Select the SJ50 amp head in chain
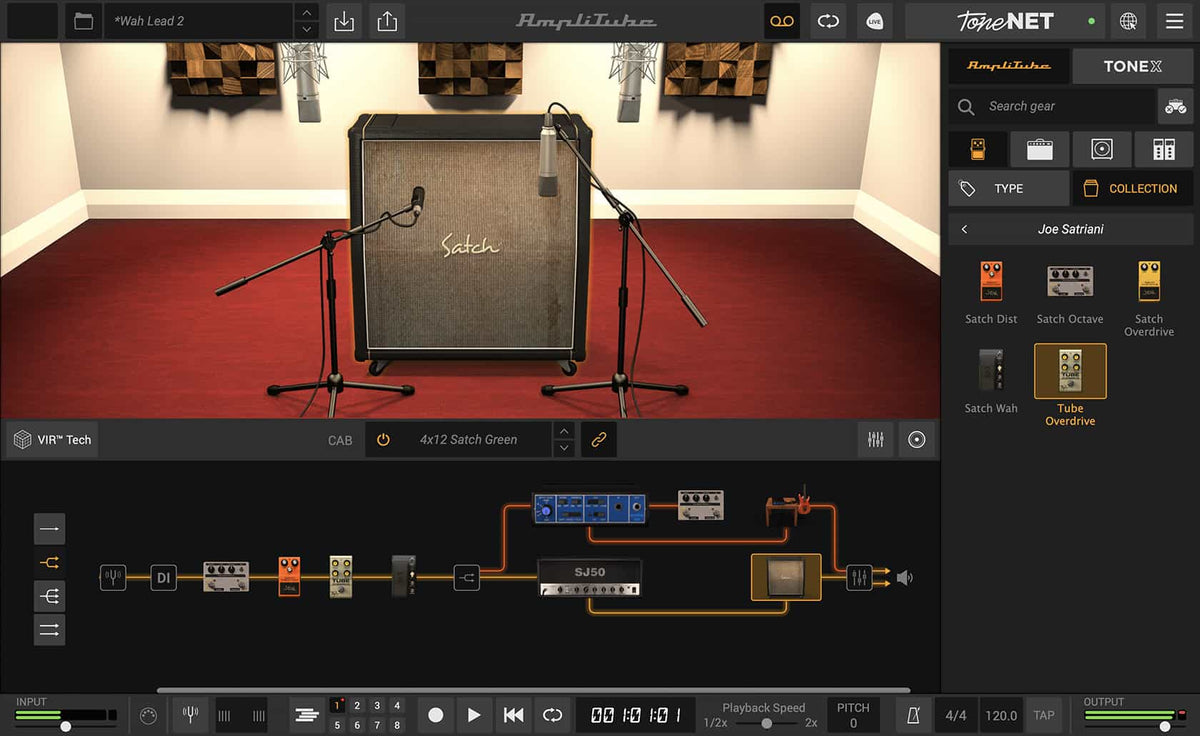Screen dimensions: 1200x736 [x=589, y=577]
